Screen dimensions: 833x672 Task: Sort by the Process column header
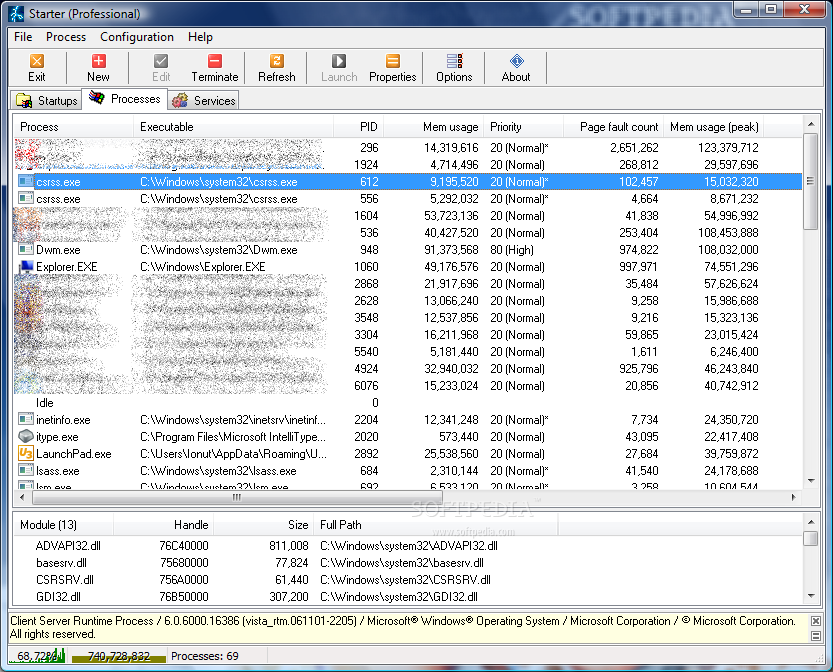pyautogui.click(x=73, y=127)
